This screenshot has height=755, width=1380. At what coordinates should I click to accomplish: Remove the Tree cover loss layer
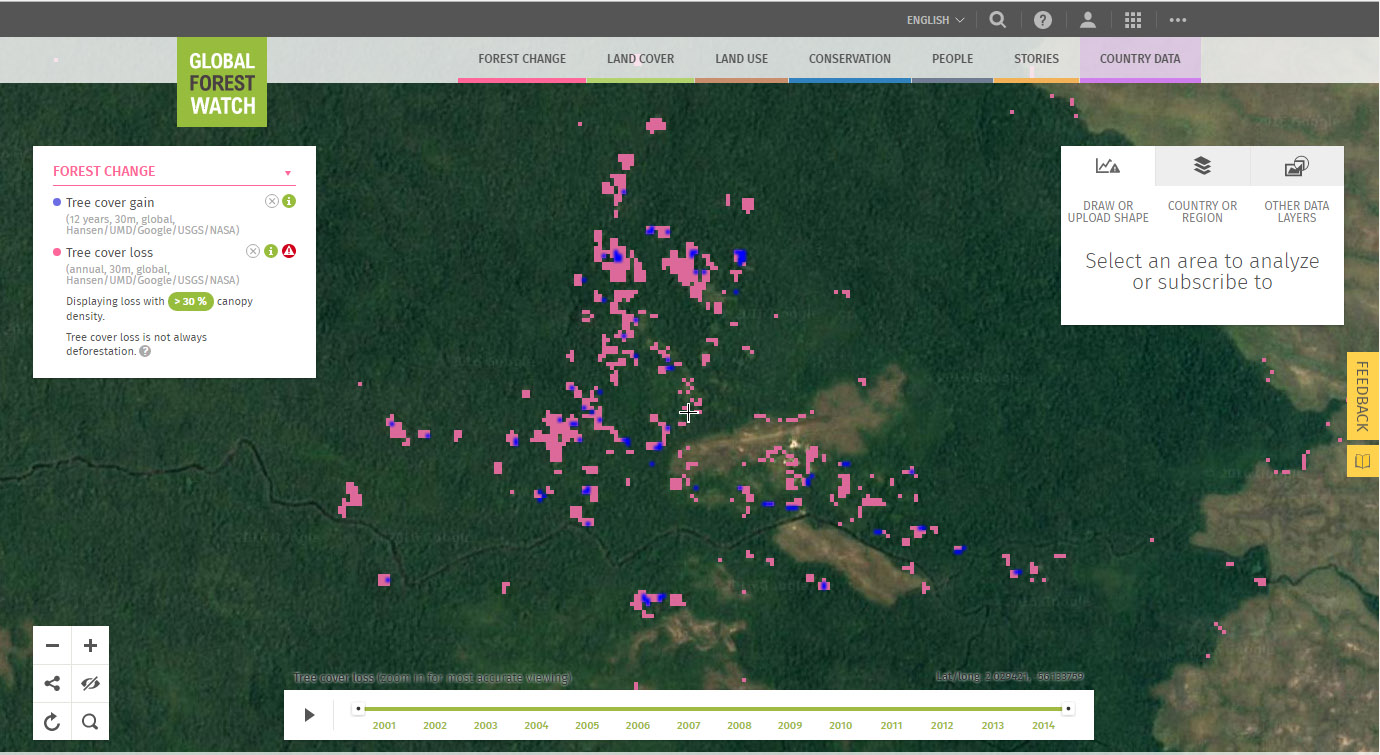click(x=252, y=251)
